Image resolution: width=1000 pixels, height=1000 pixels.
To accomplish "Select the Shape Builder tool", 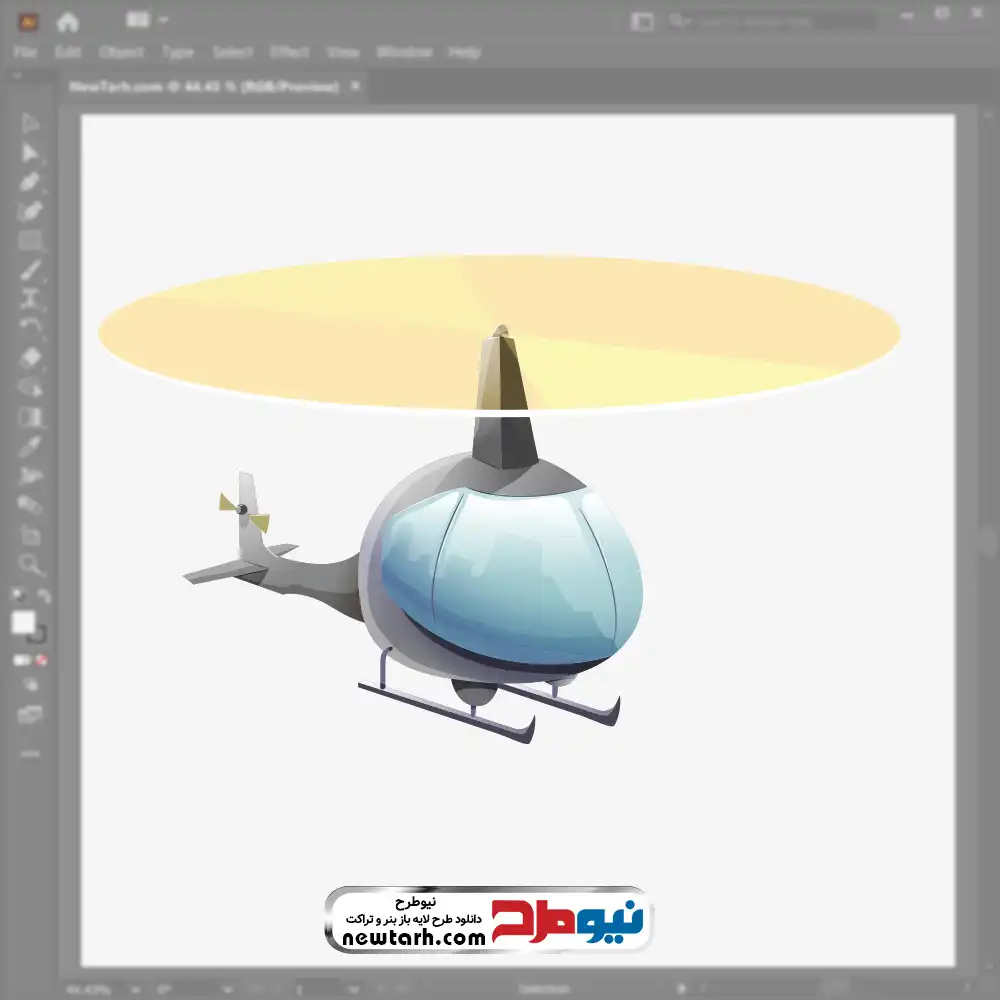I will 30,387.
